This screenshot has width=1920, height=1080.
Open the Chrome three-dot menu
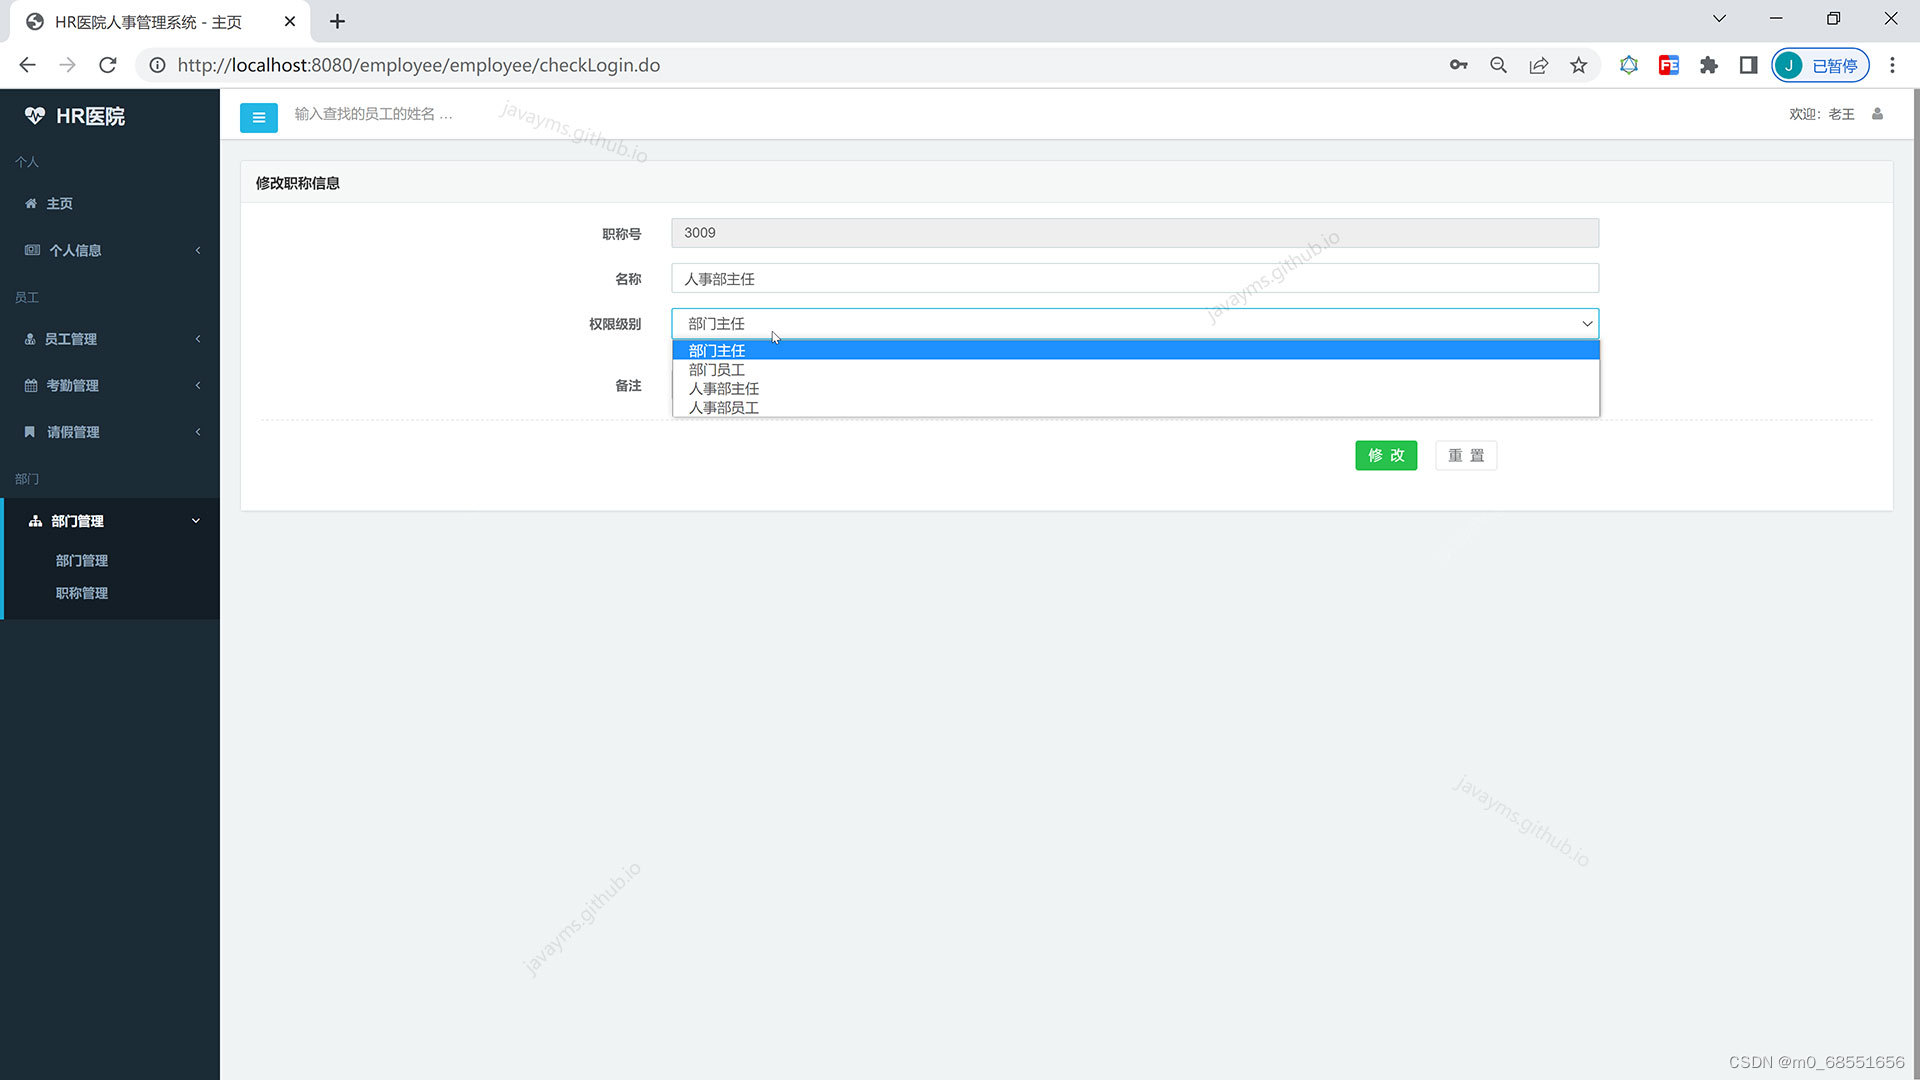[1892, 65]
